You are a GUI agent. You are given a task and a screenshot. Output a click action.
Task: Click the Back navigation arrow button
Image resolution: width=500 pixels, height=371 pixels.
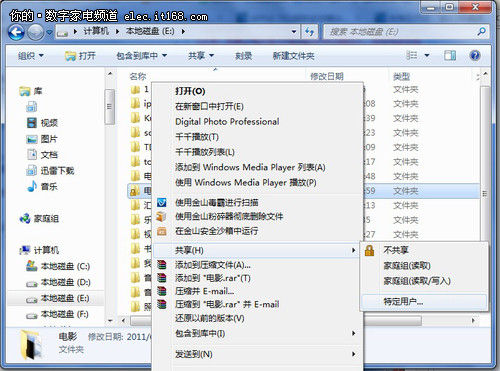click(x=16, y=33)
